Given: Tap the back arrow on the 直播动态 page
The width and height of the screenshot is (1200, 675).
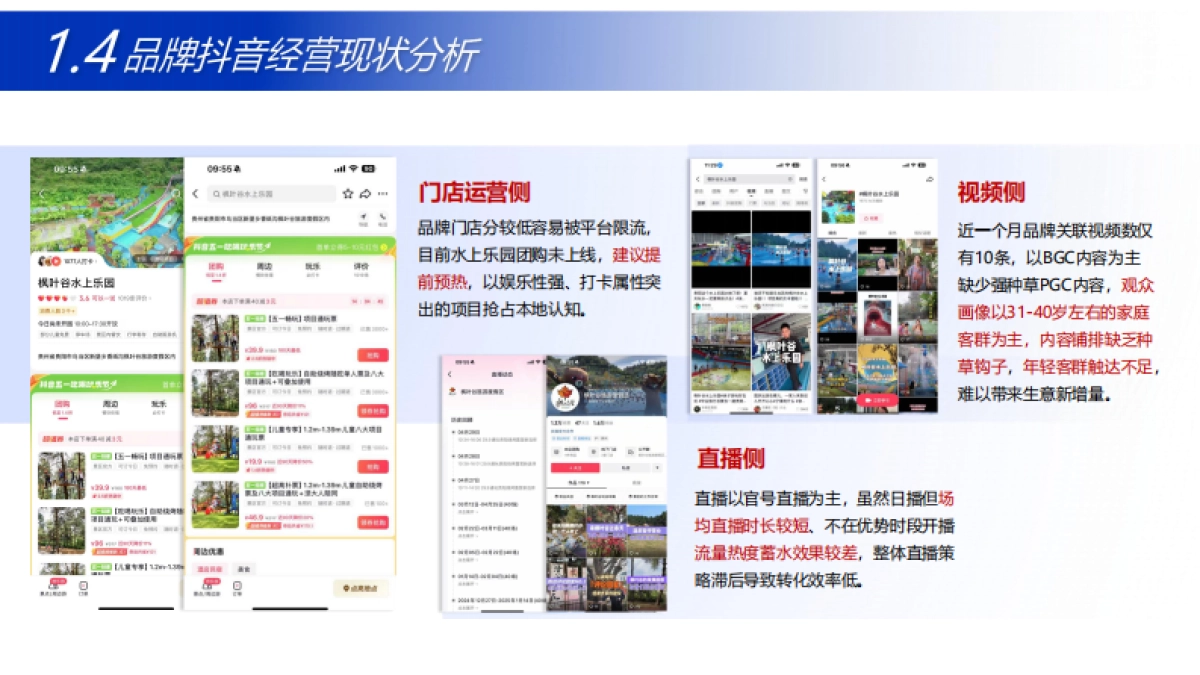Looking at the screenshot, I should pos(448,375).
